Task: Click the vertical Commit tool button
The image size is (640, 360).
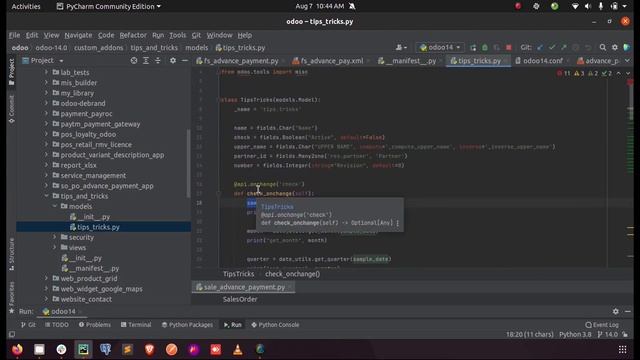Action: pyautogui.click(x=11, y=109)
